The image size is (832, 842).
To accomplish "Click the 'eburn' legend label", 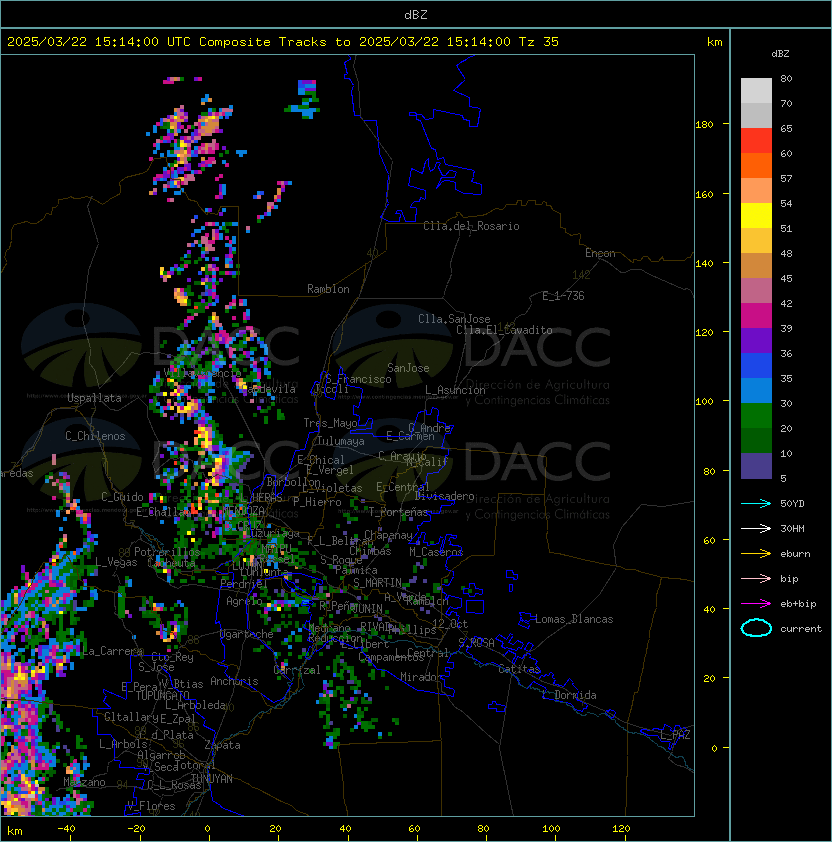I will click(x=795, y=554).
